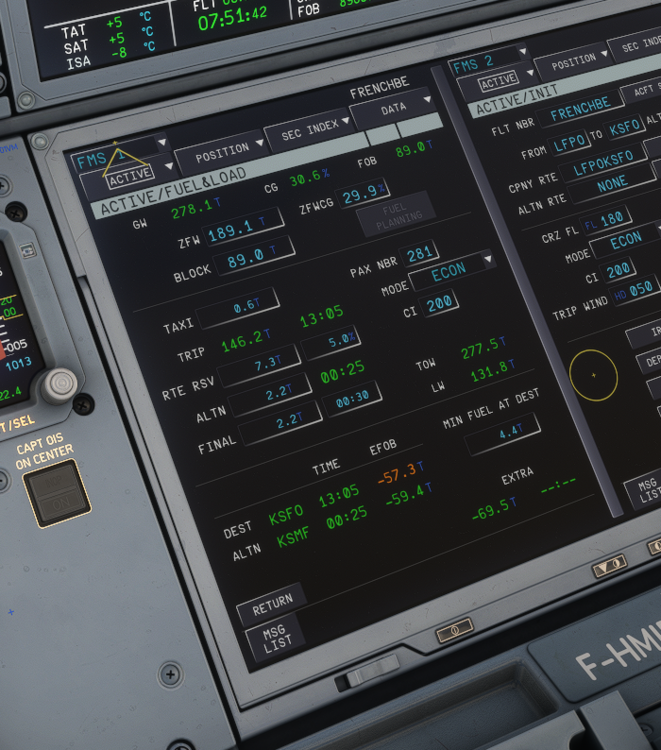Select the BLOCK fuel 89.0 field

pos(253,256)
